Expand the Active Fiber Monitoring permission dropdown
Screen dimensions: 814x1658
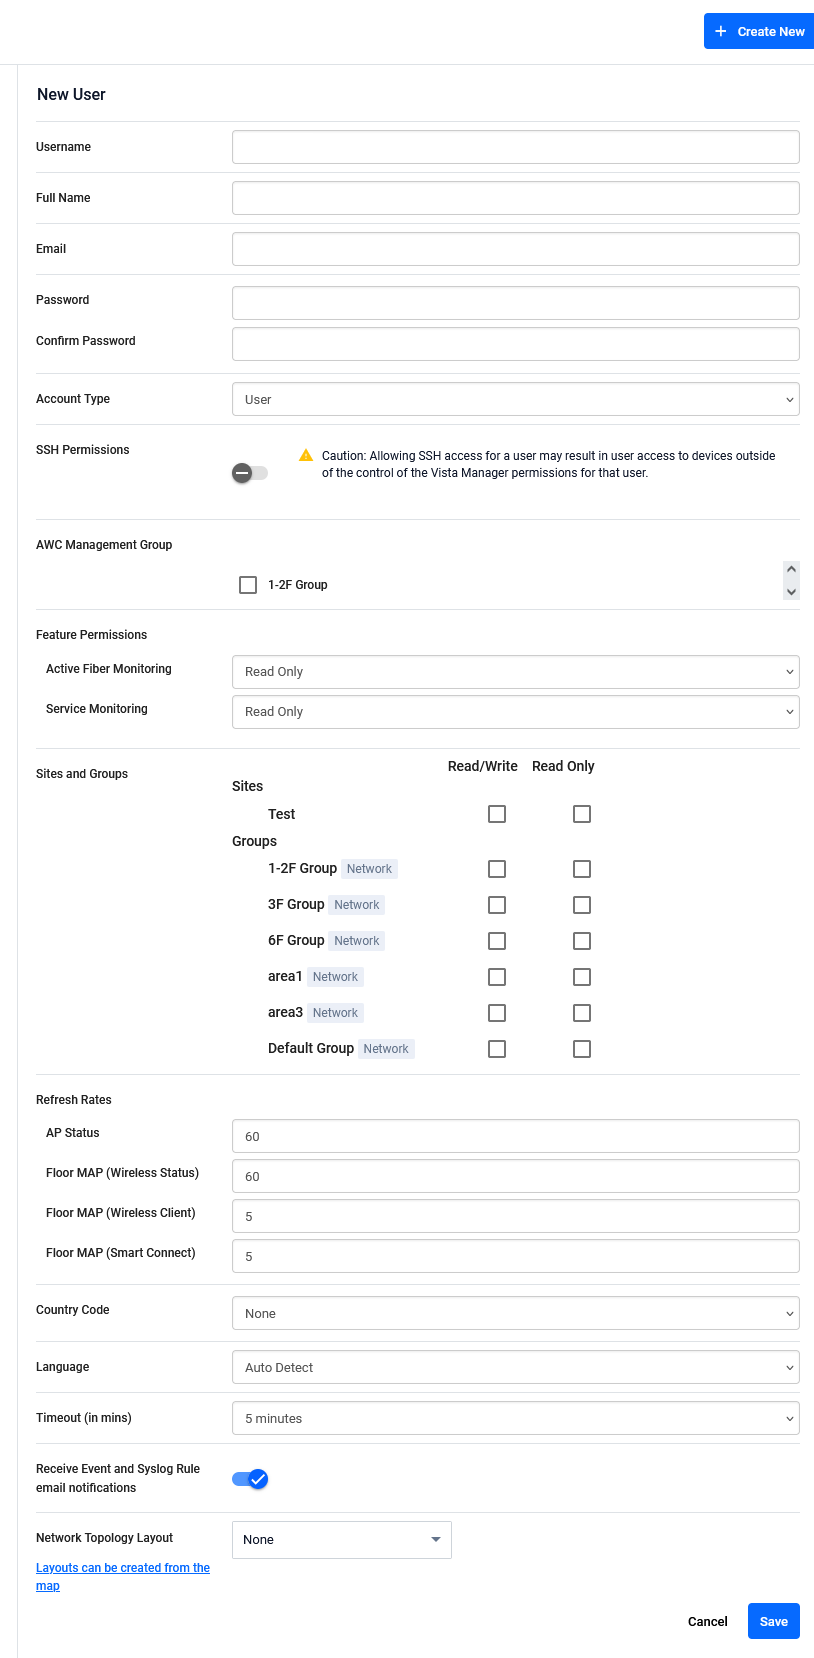click(x=515, y=672)
